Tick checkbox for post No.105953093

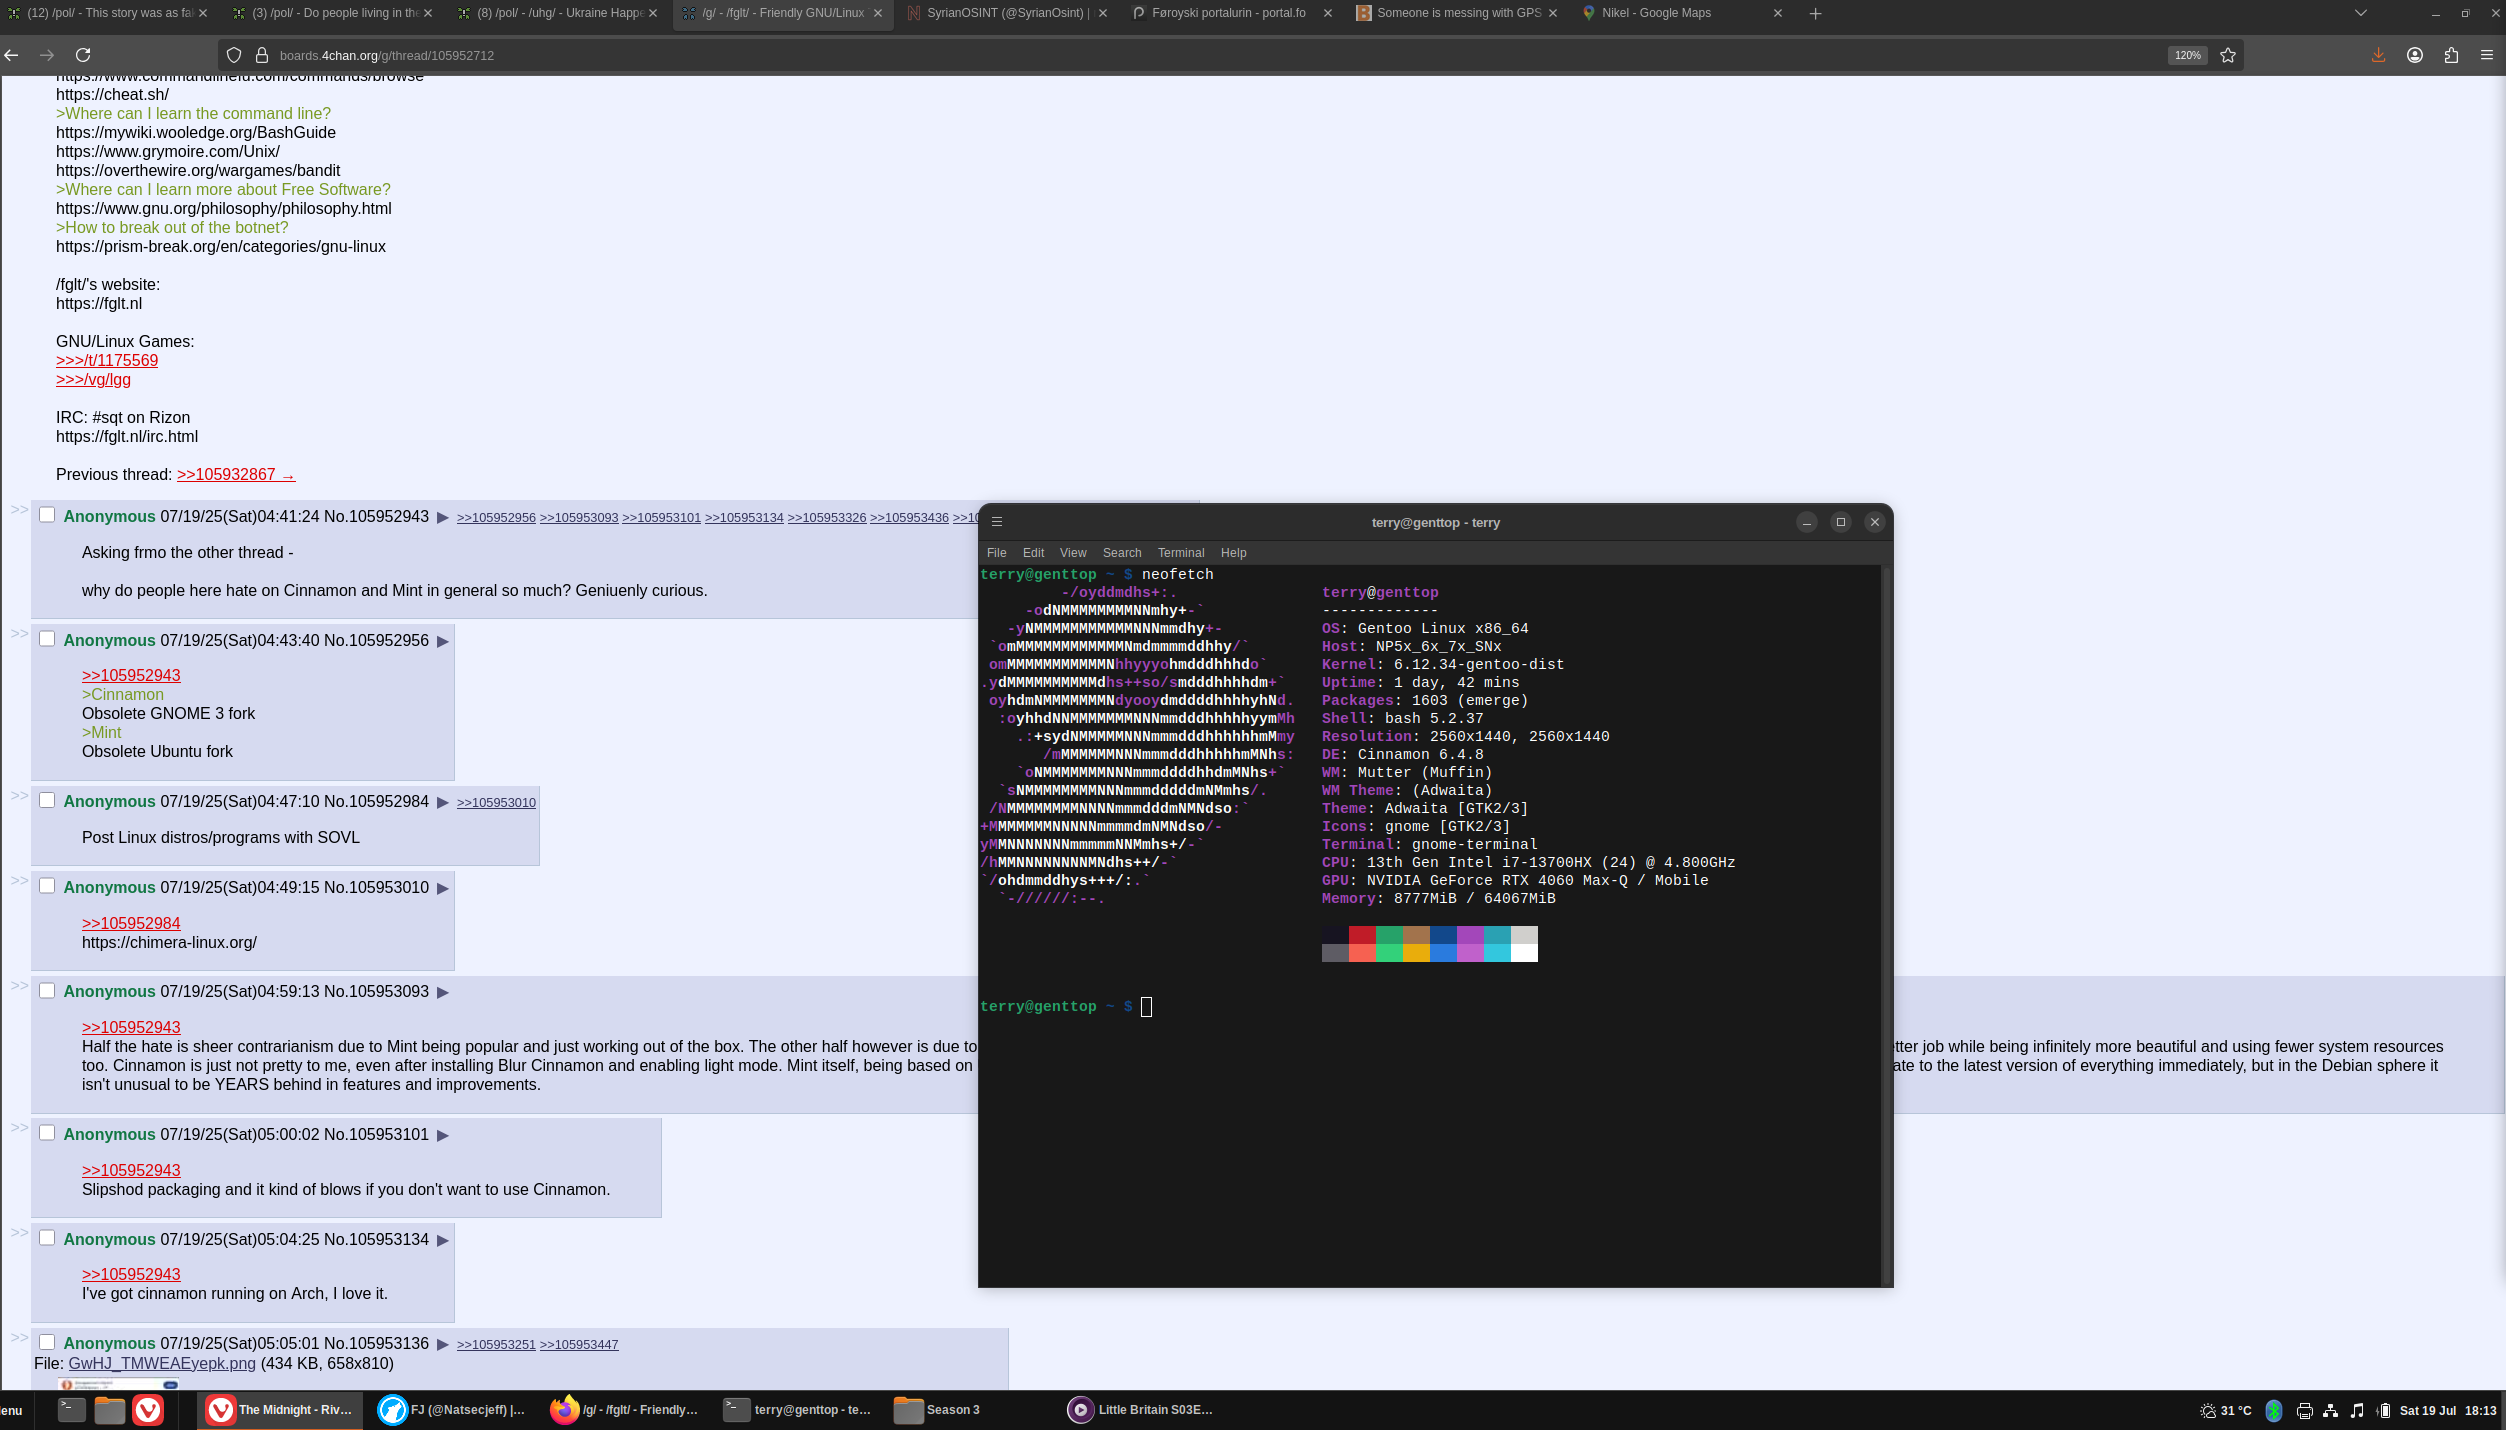tap(47, 990)
